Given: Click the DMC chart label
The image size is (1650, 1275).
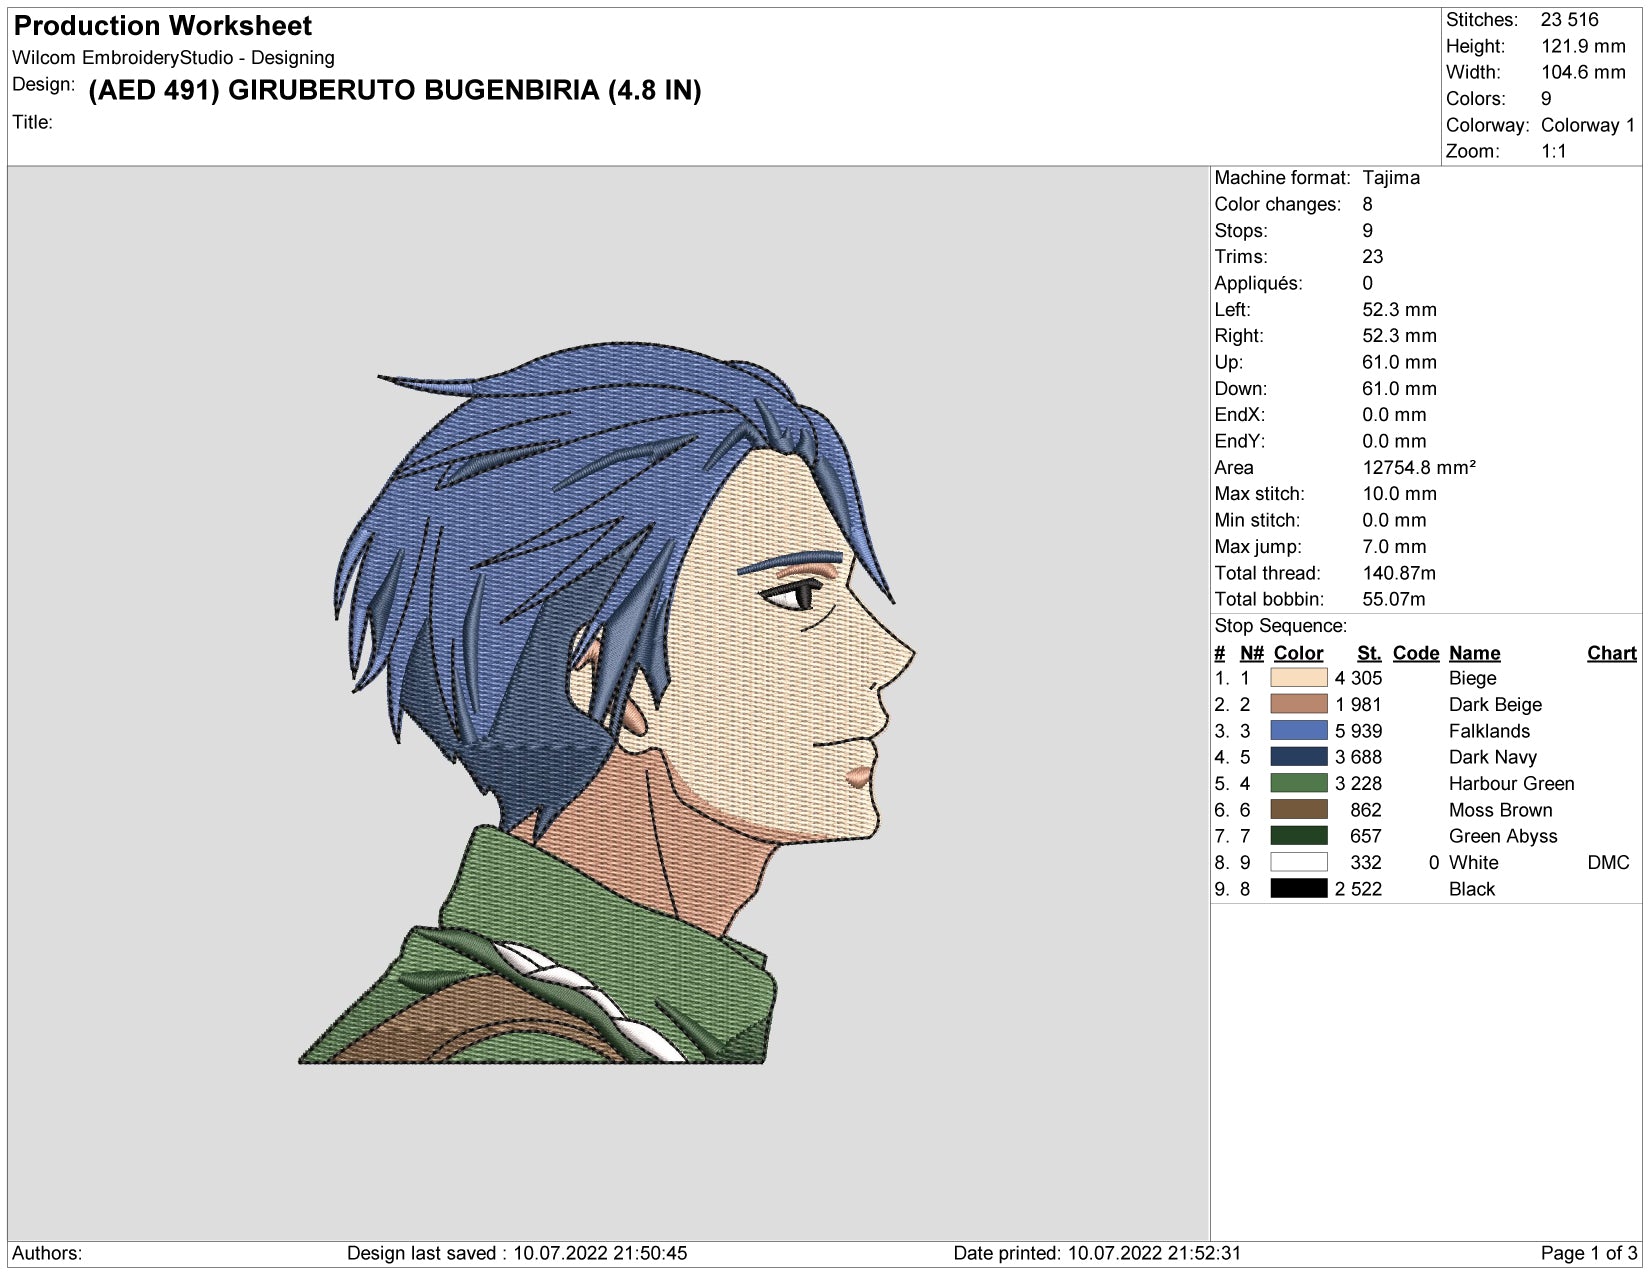Looking at the screenshot, I should 1608,862.
